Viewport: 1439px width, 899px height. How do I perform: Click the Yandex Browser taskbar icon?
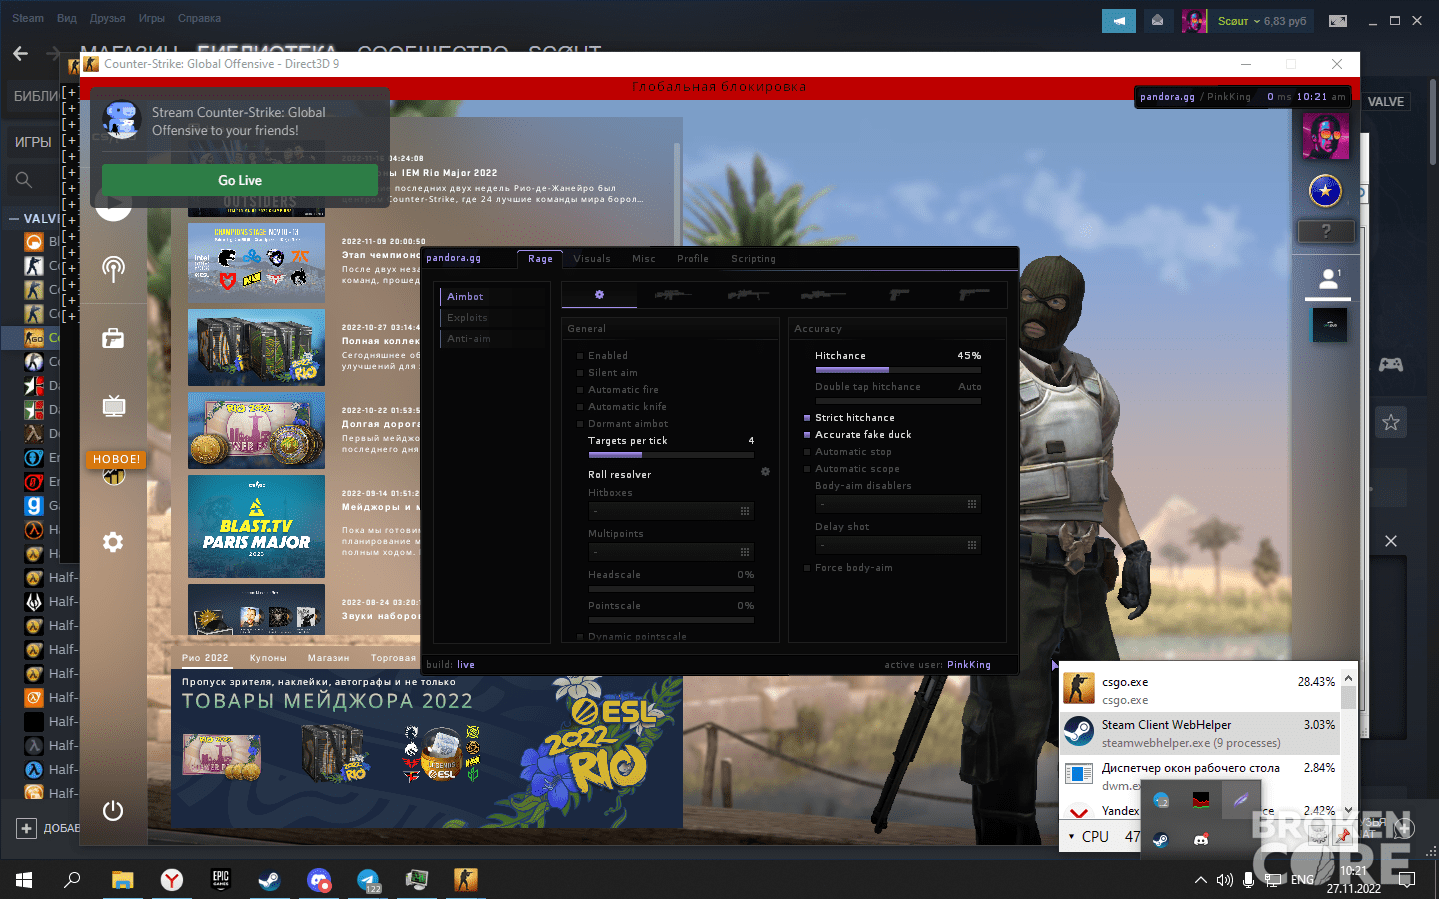pyautogui.click(x=172, y=880)
